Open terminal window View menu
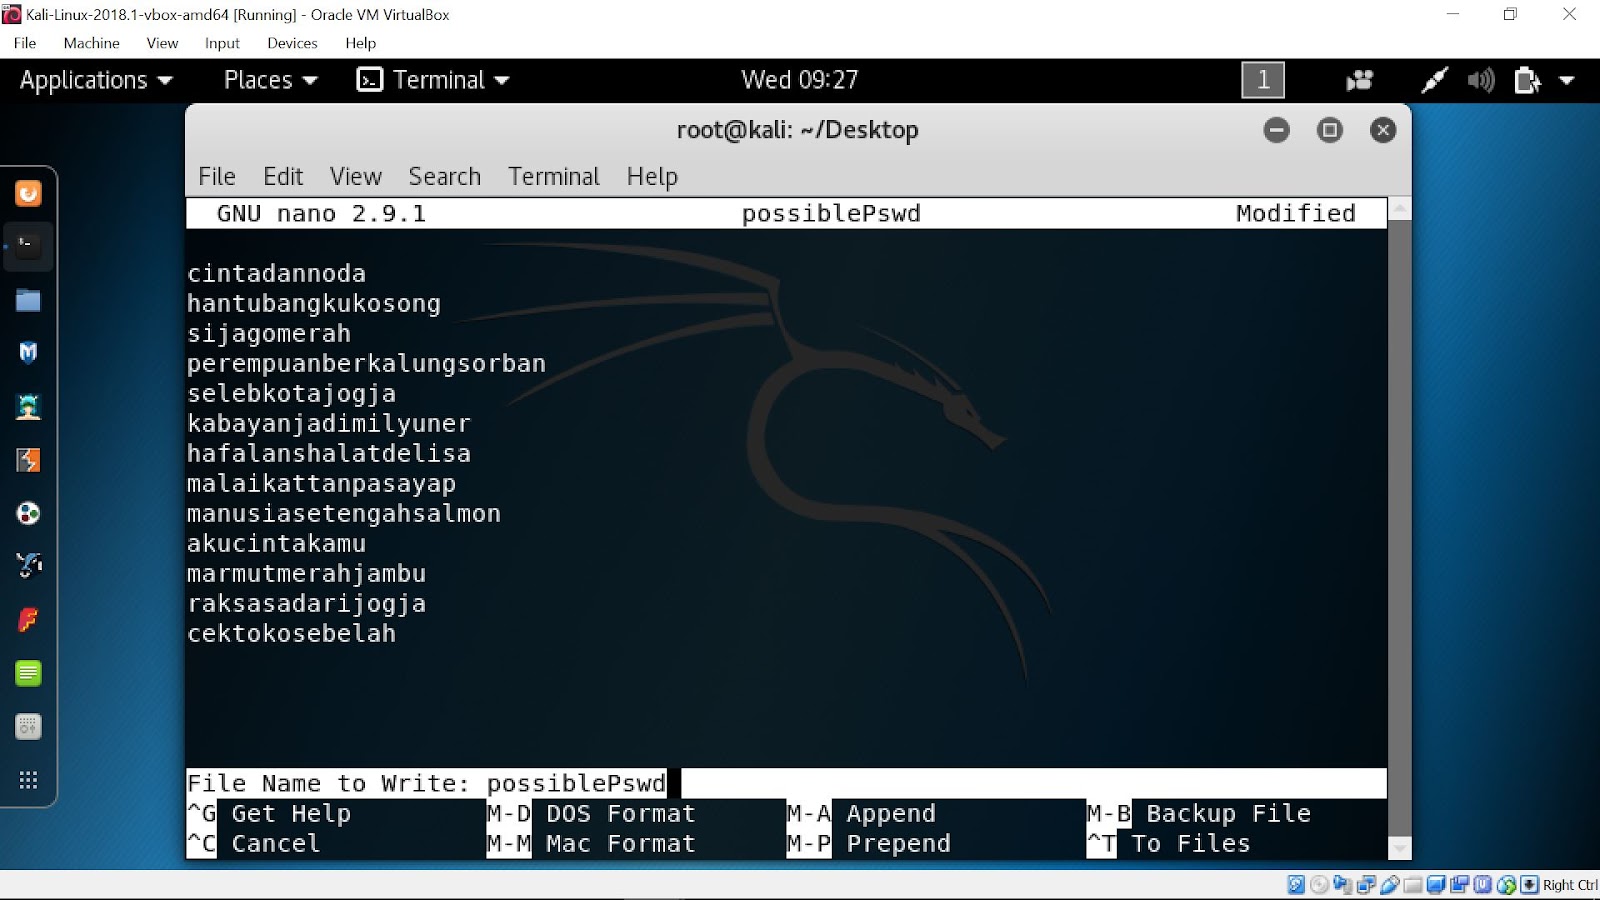The width and height of the screenshot is (1600, 900). [356, 177]
